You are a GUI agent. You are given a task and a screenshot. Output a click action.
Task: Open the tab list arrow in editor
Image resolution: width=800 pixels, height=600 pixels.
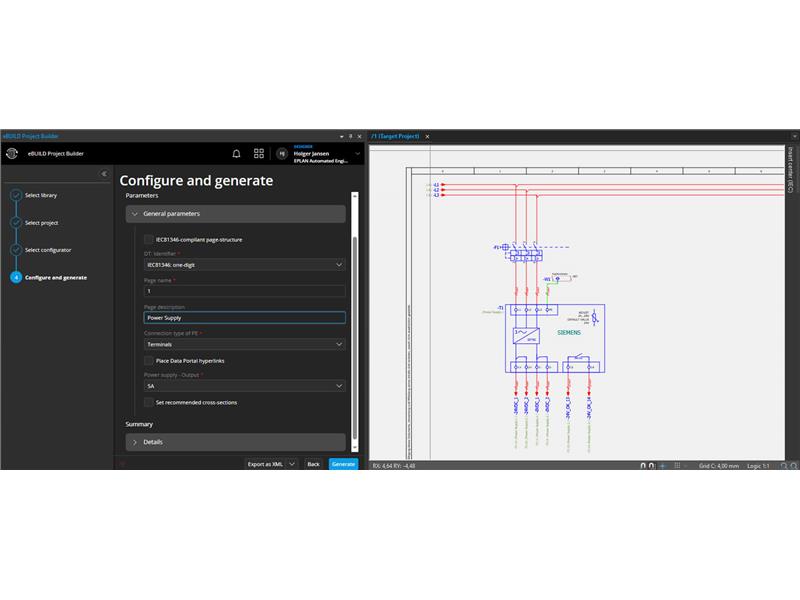pos(794,136)
